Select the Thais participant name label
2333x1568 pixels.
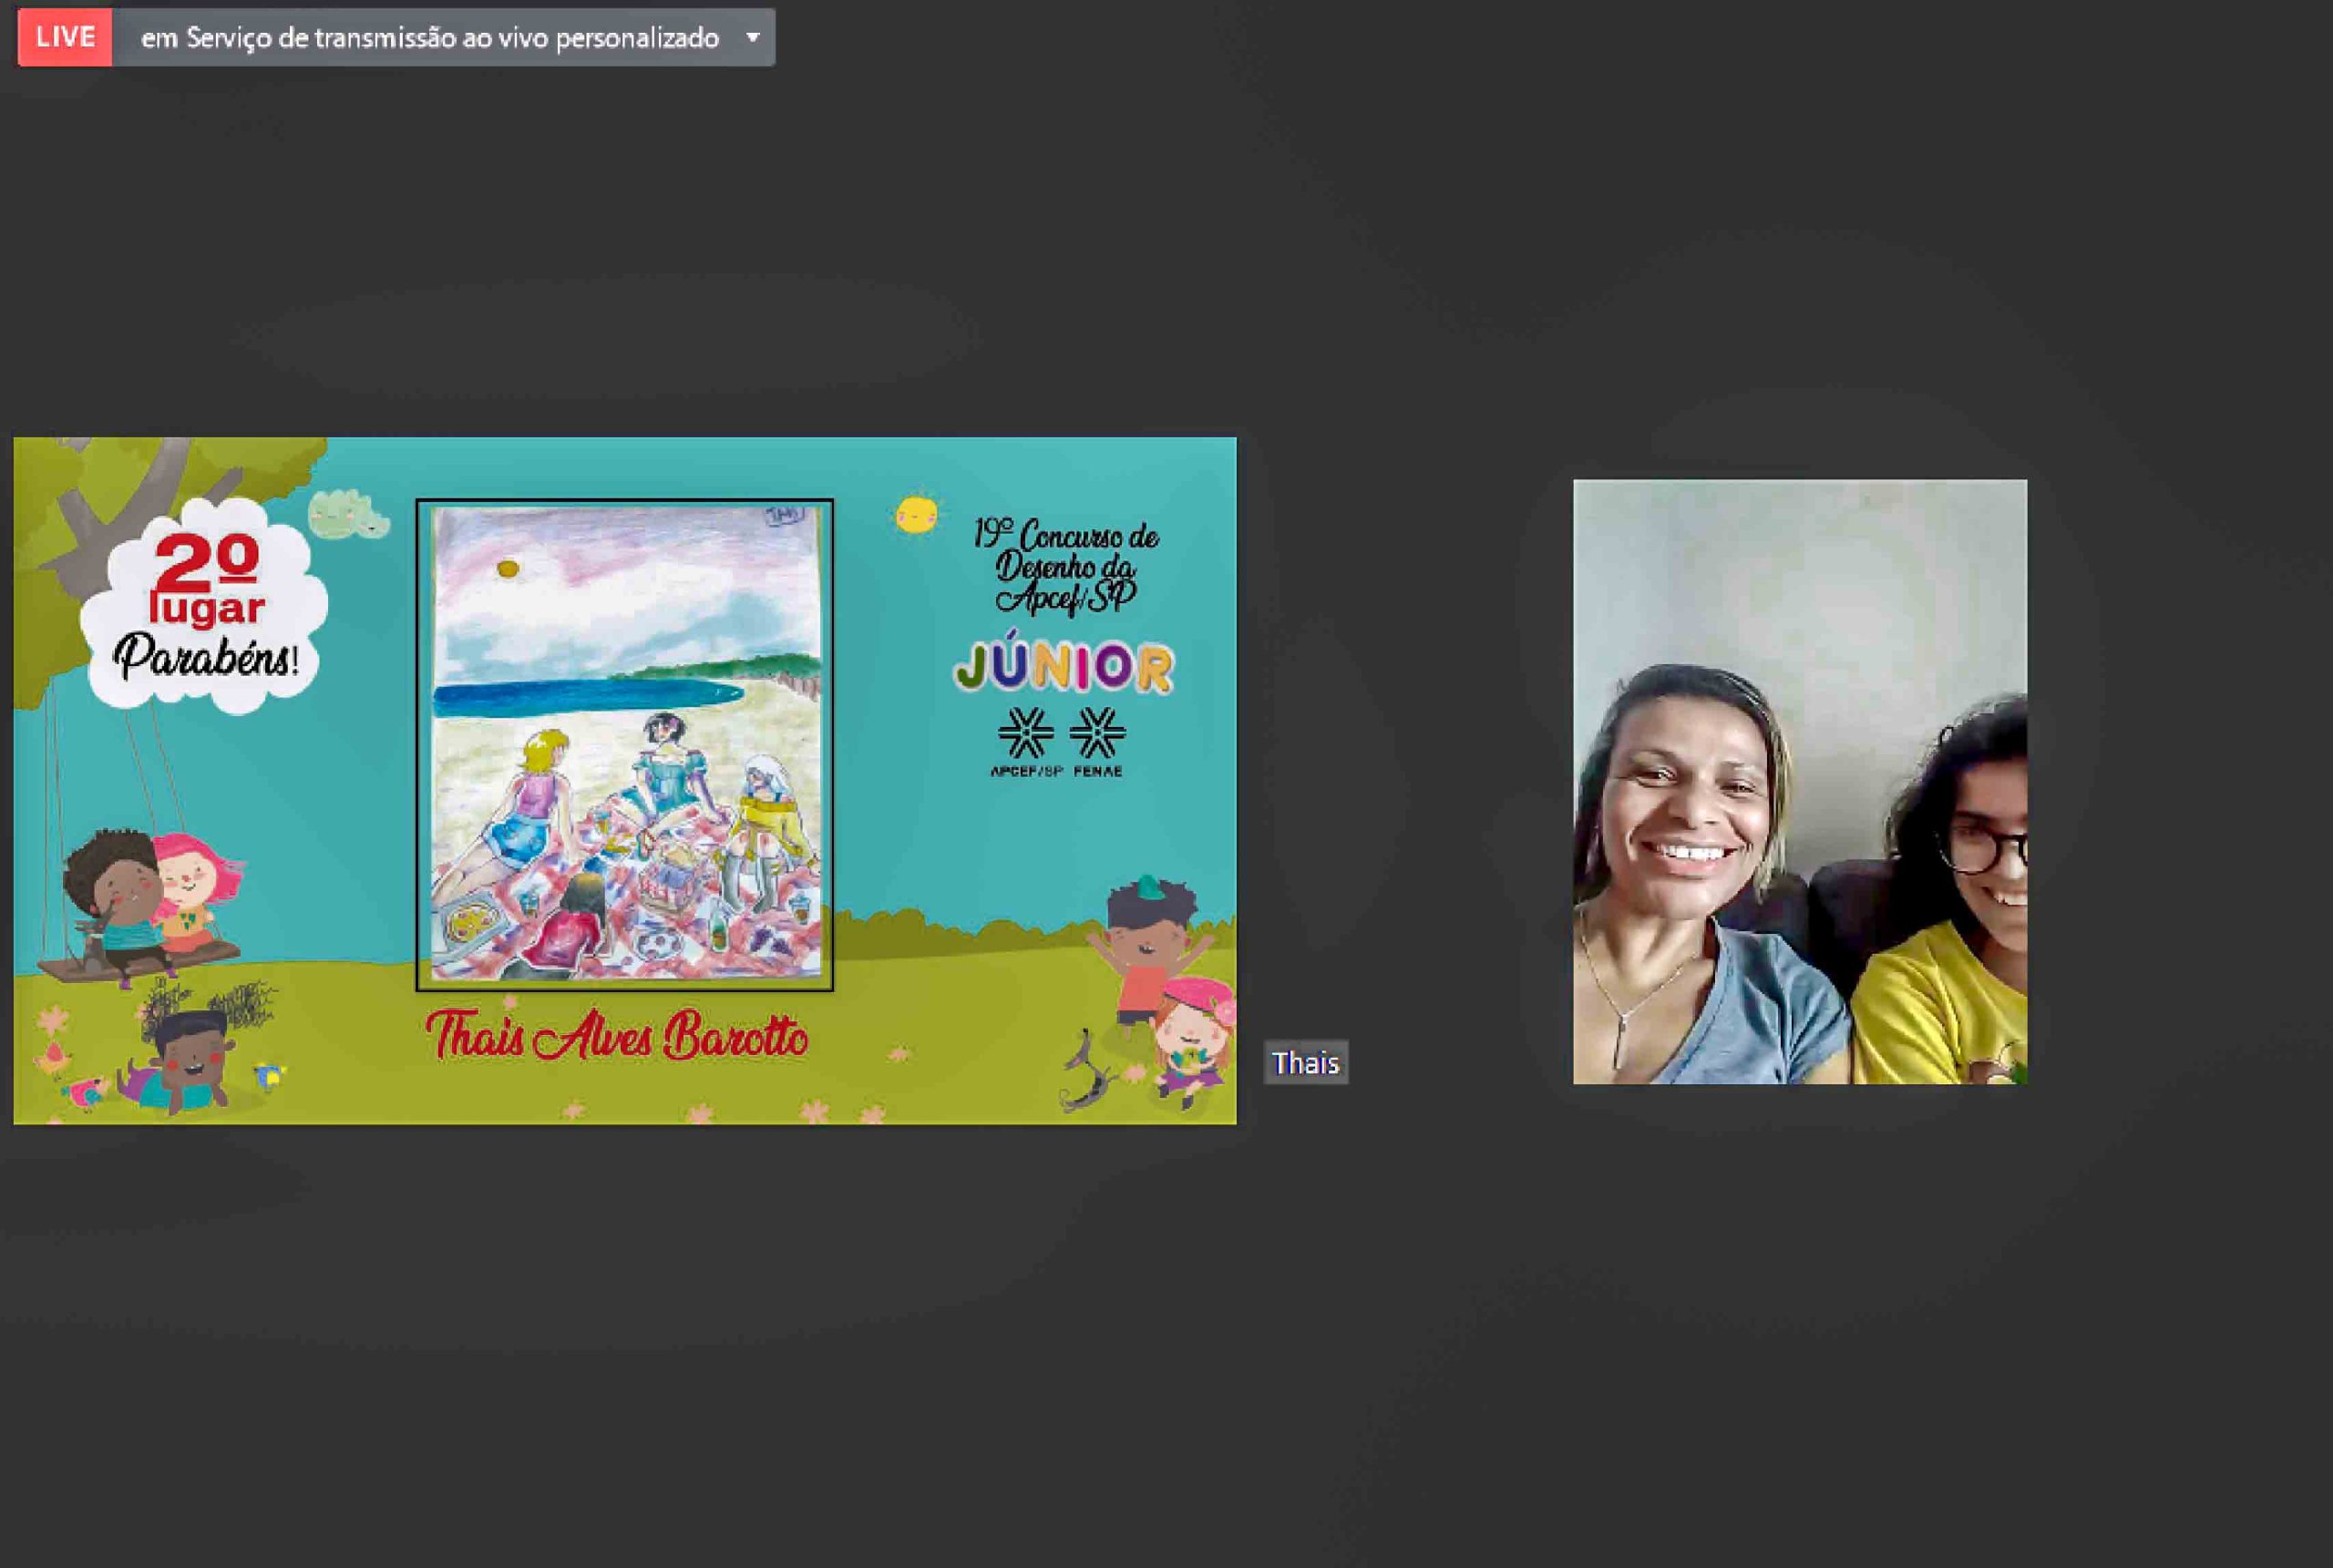[1305, 1063]
